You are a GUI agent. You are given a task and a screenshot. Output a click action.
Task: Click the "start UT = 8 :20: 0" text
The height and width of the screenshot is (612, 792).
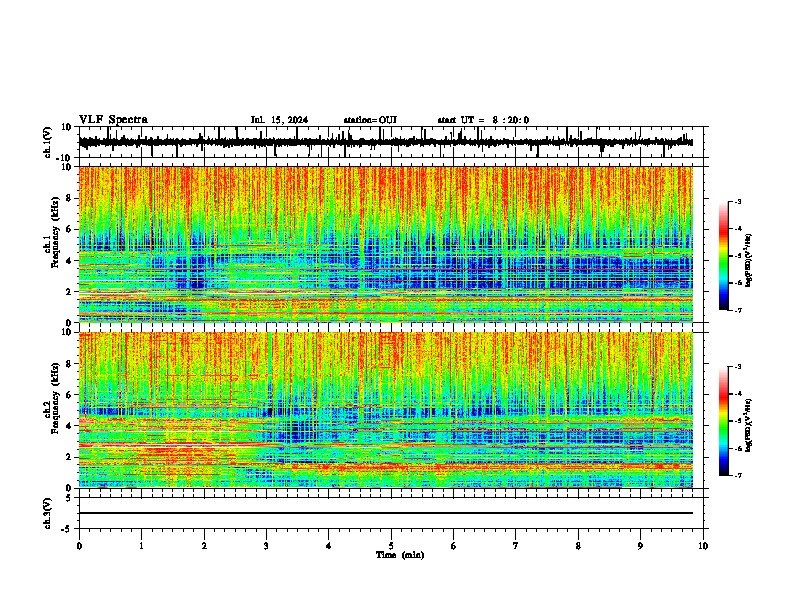[x=483, y=120]
